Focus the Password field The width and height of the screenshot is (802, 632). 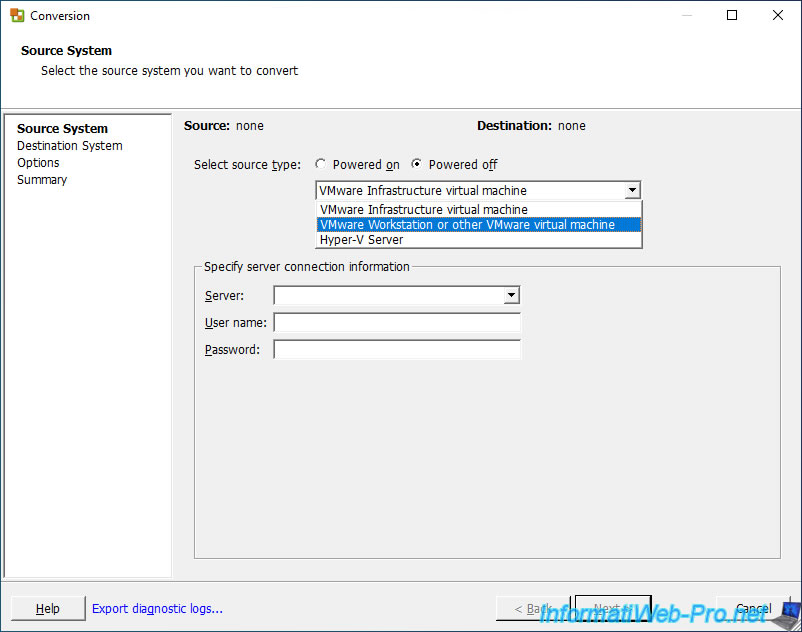pos(397,350)
